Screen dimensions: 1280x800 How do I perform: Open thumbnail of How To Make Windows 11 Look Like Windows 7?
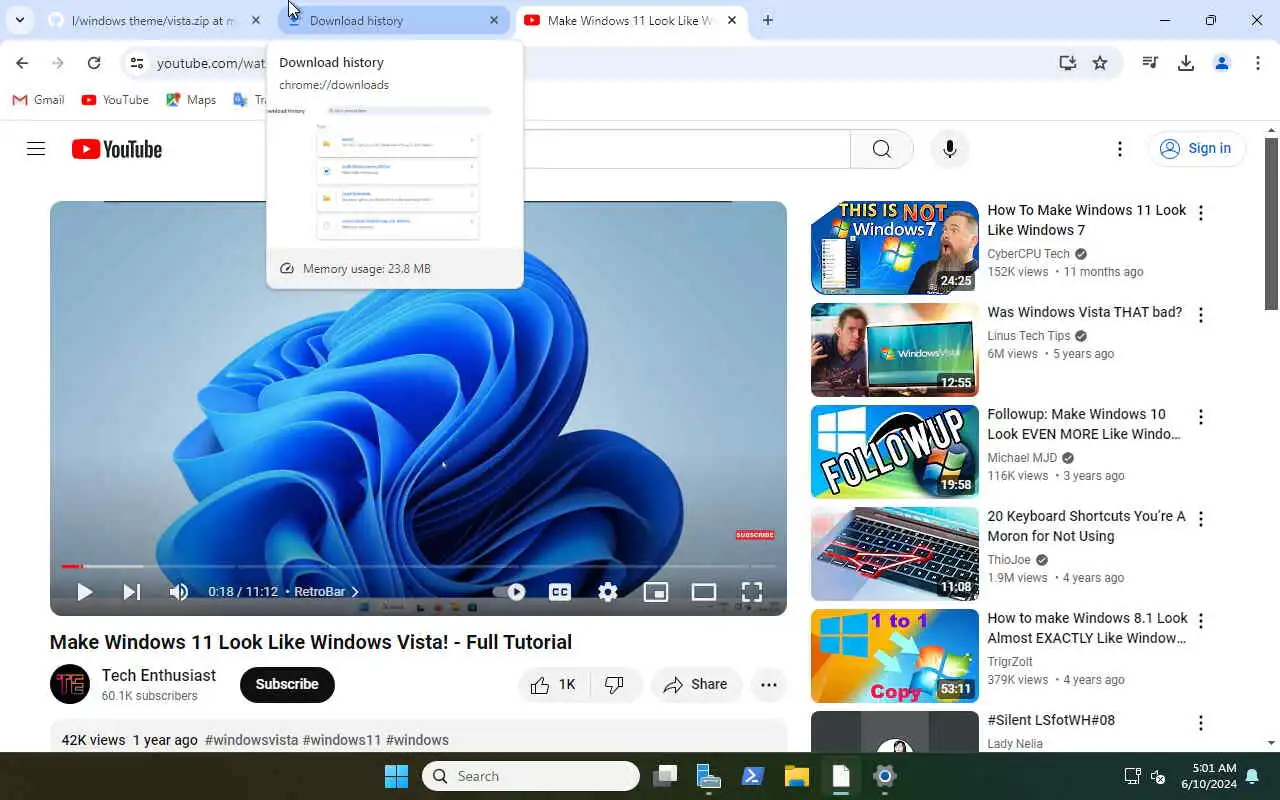[x=895, y=248]
